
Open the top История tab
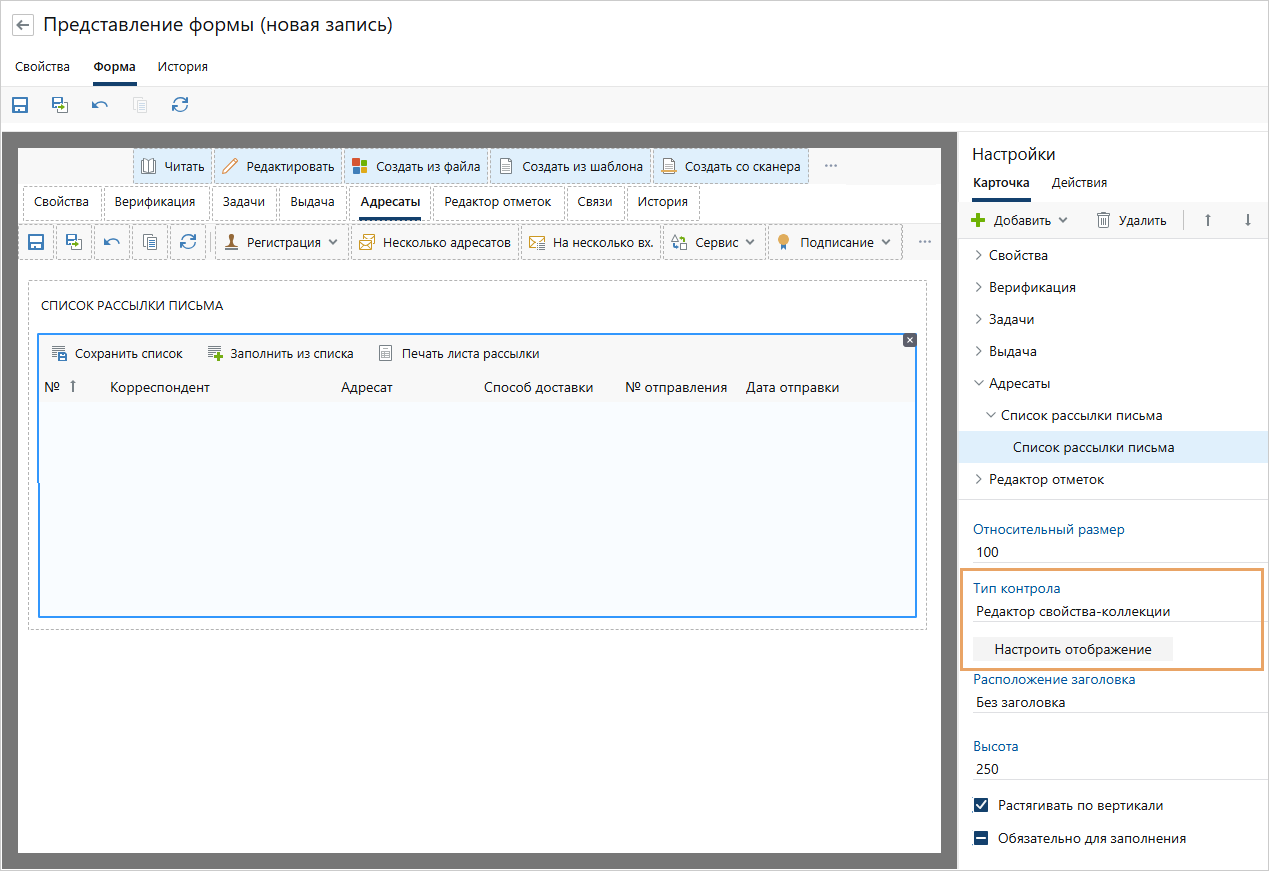pyautogui.click(x=182, y=67)
